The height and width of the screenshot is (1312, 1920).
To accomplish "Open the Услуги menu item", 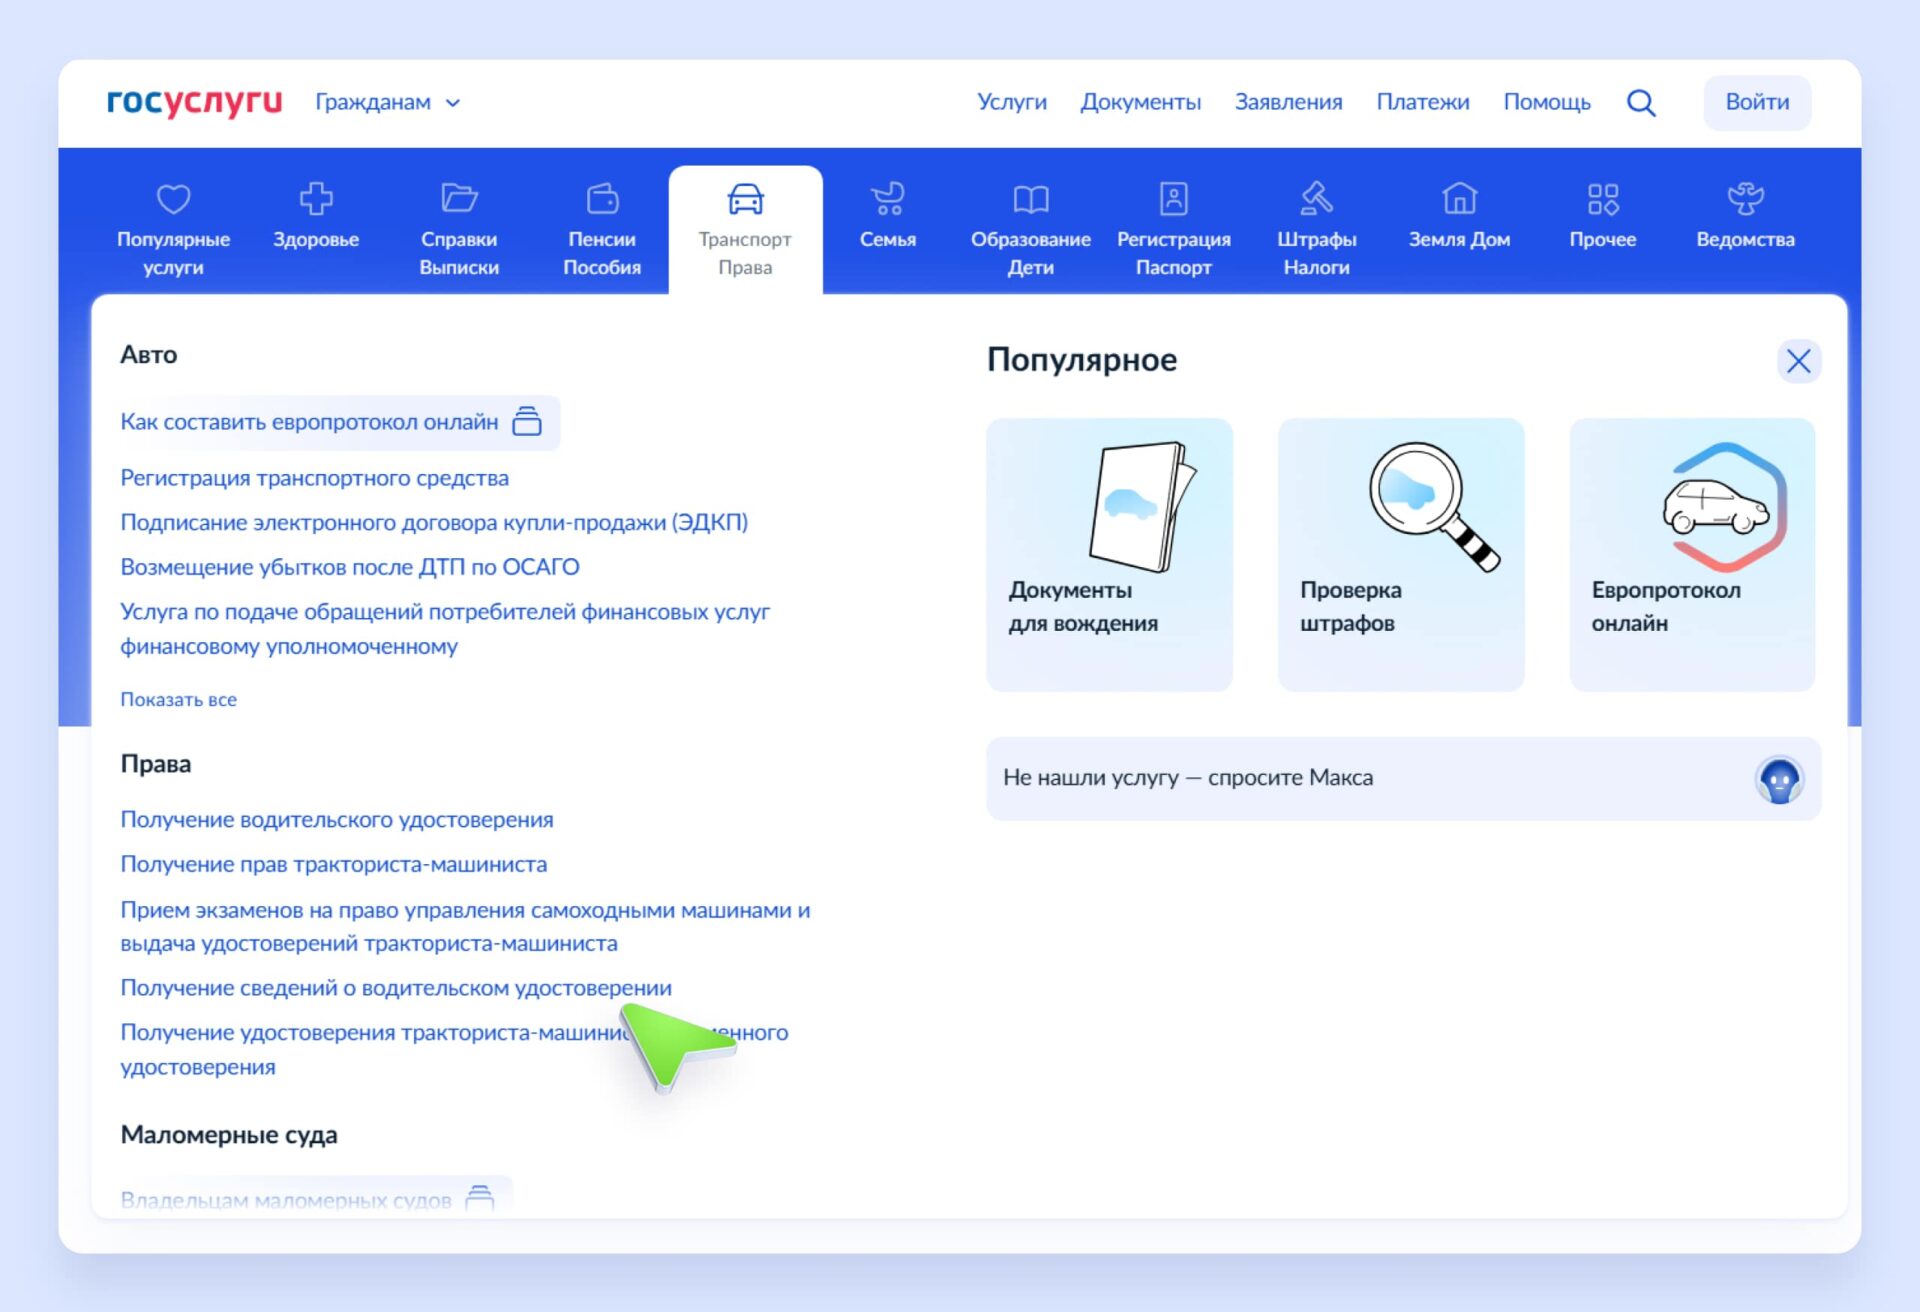I will click(x=1011, y=102).
